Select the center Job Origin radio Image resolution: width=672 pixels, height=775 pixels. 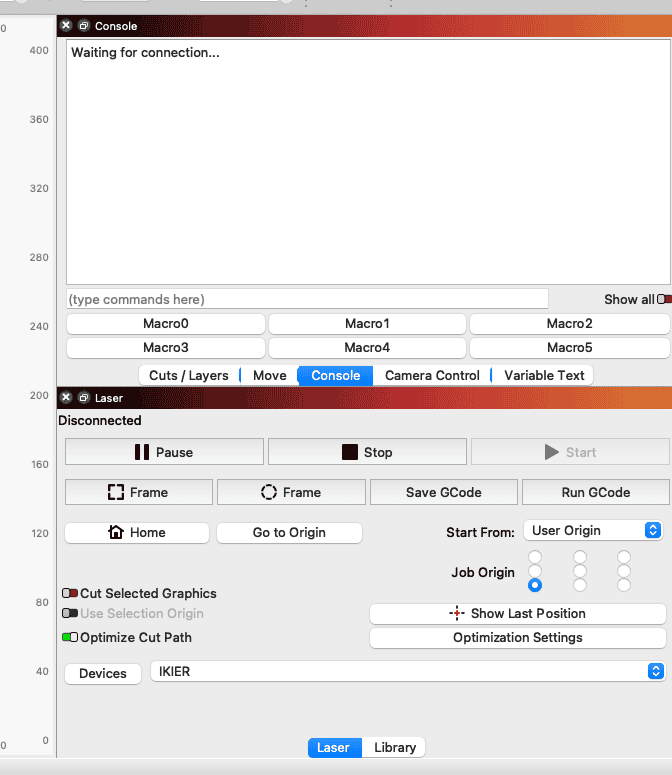(580, 571)
